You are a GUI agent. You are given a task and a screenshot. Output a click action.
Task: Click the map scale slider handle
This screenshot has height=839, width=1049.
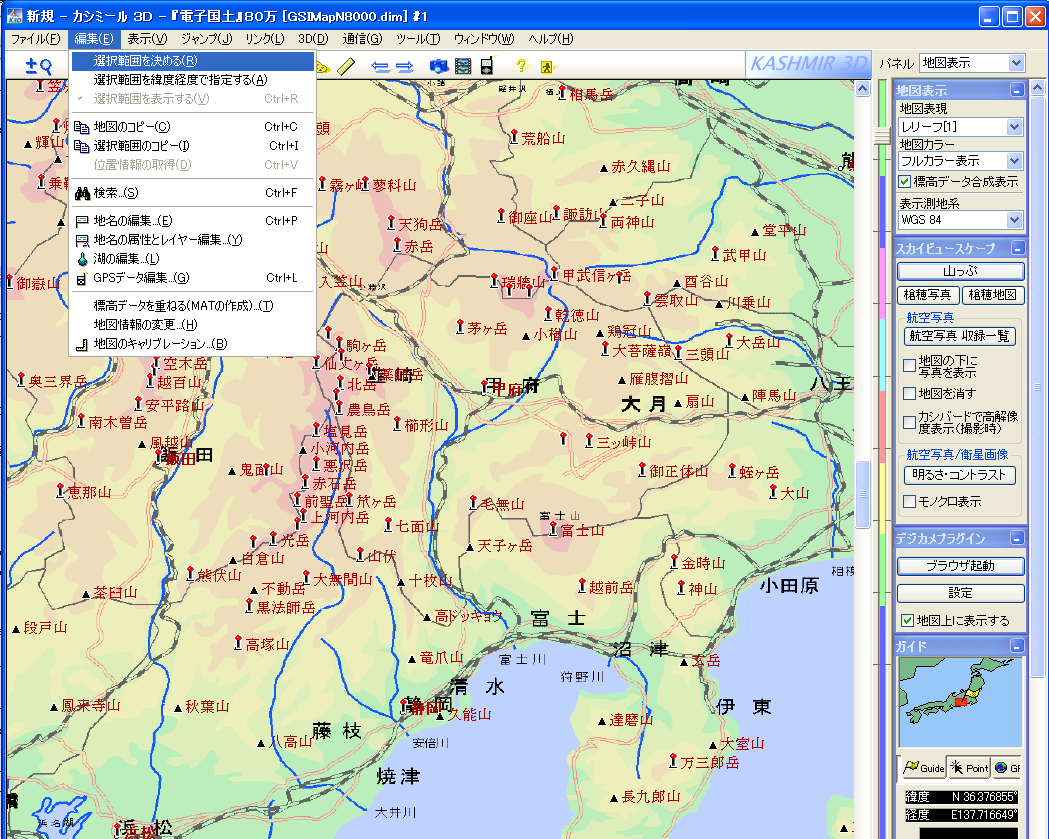882,136
